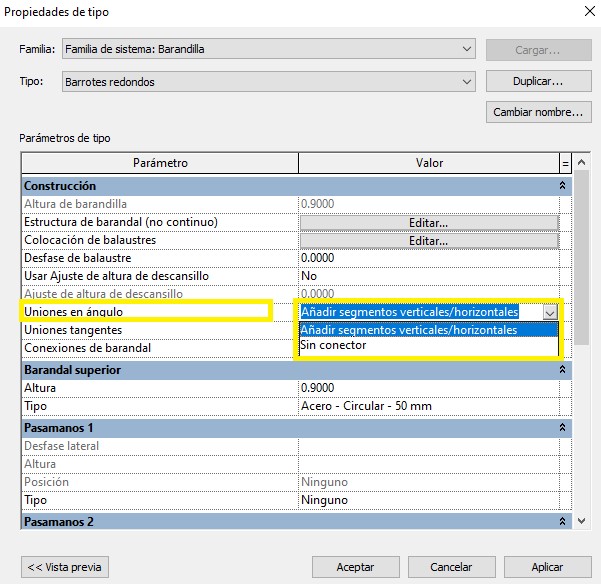Click the Cambiar nombre button
Screen dimensions: 601x584
(x=536, y=112)
